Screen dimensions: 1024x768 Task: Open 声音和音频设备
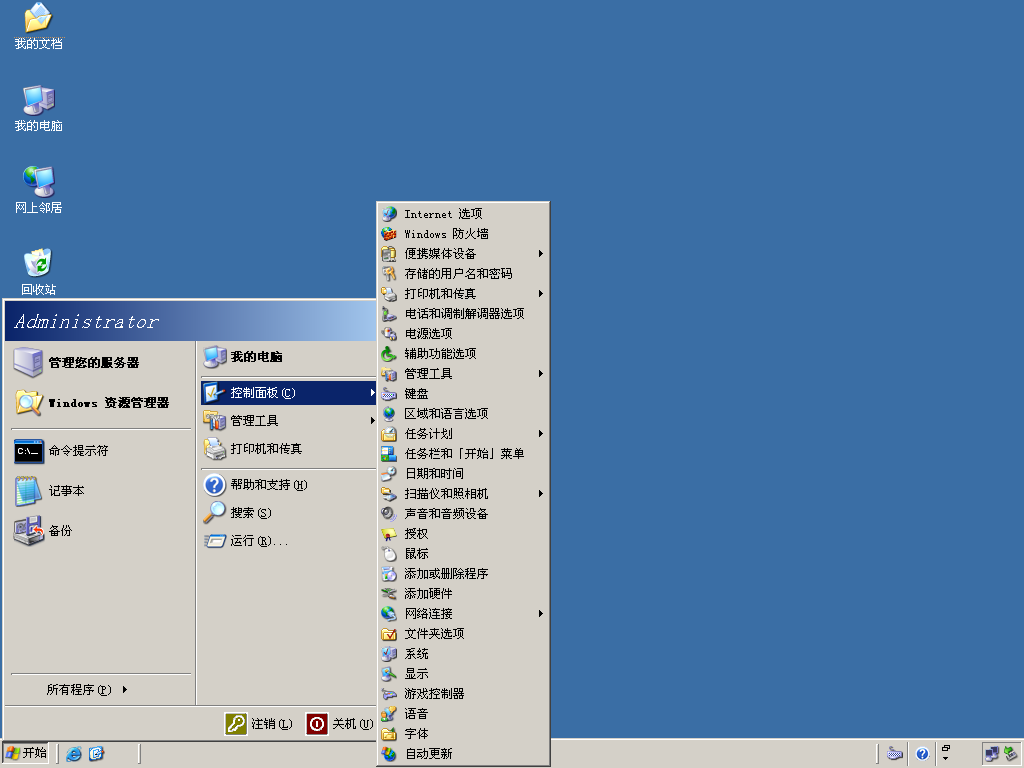tap(463, 513)
